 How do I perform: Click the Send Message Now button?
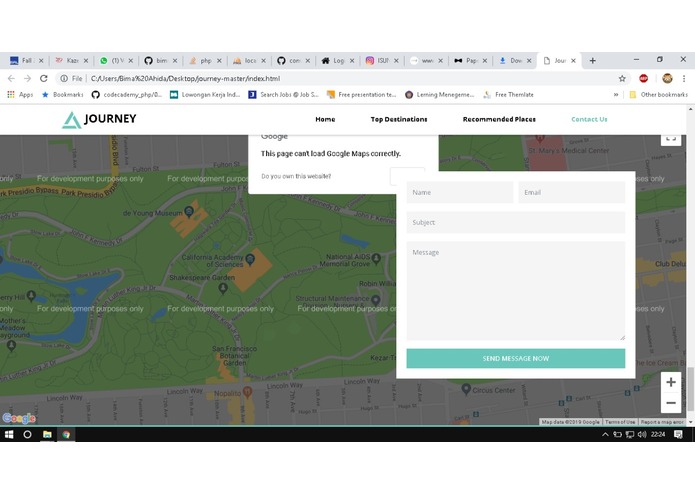click(x=515, y=358)
